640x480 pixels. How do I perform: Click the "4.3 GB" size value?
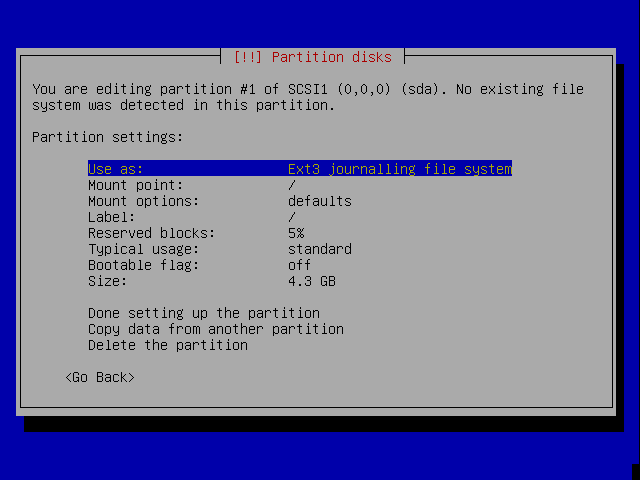point(311,281)
